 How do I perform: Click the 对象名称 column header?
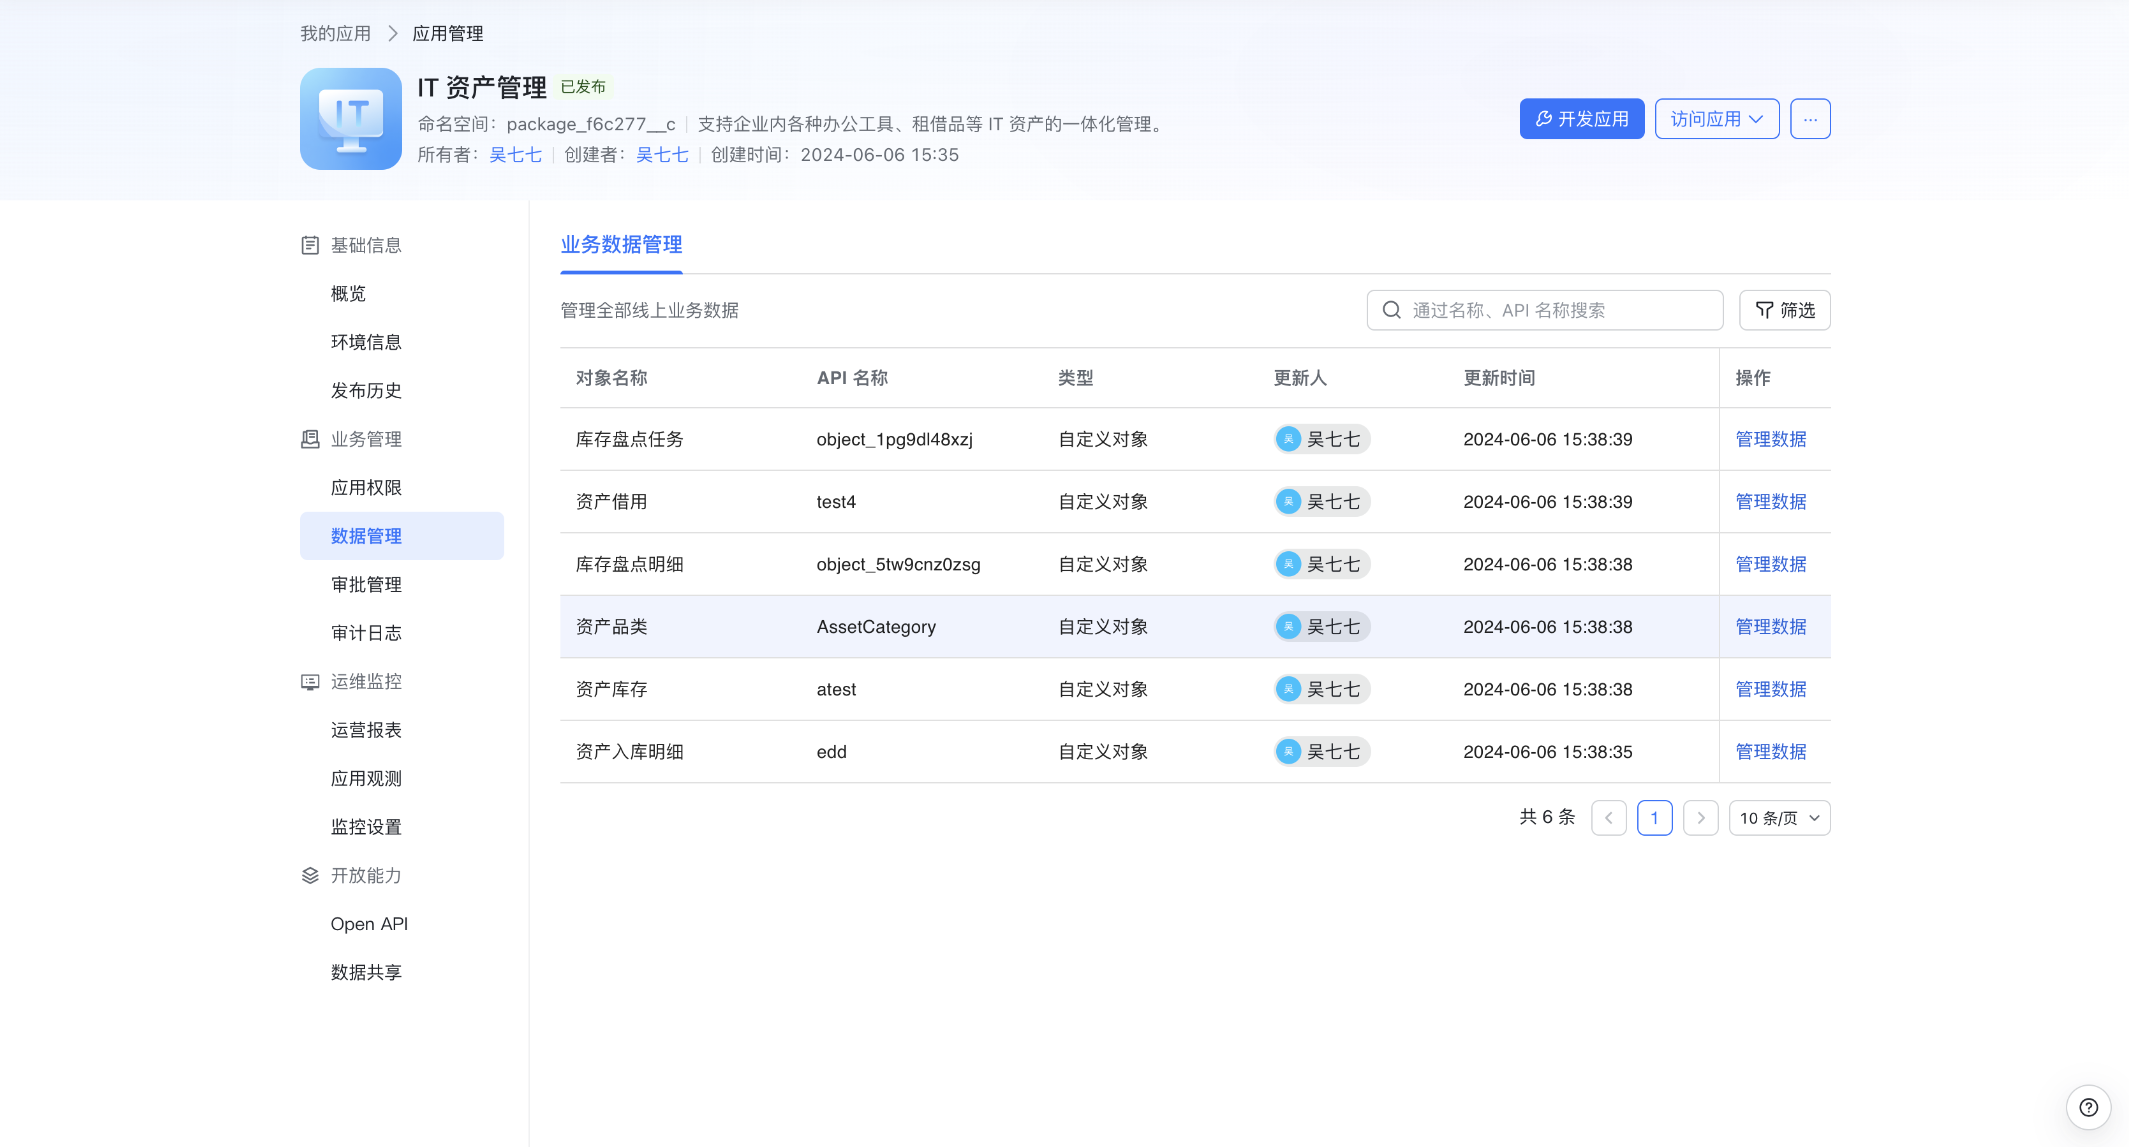coord(611,378)
